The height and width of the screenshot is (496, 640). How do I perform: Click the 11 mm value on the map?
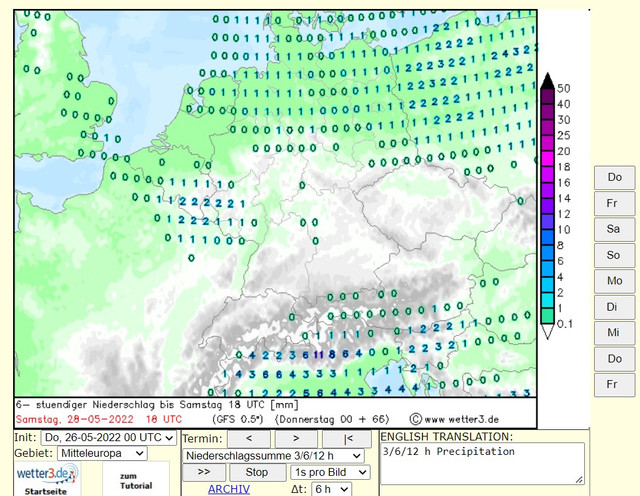(x=318, y=355)
